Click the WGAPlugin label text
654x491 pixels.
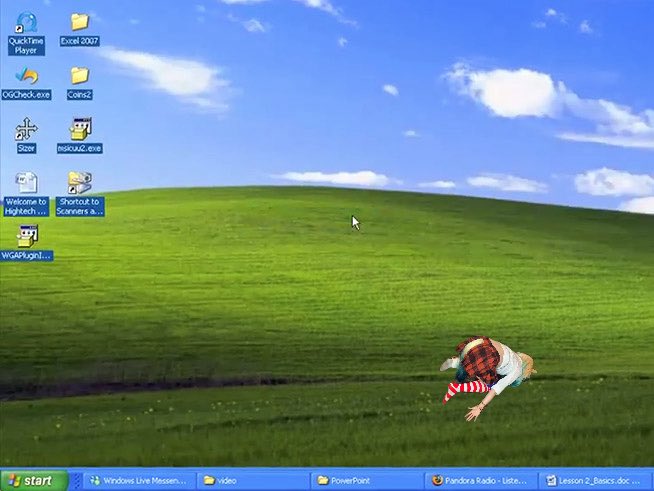pyautogui.click(x=26, y=255)
